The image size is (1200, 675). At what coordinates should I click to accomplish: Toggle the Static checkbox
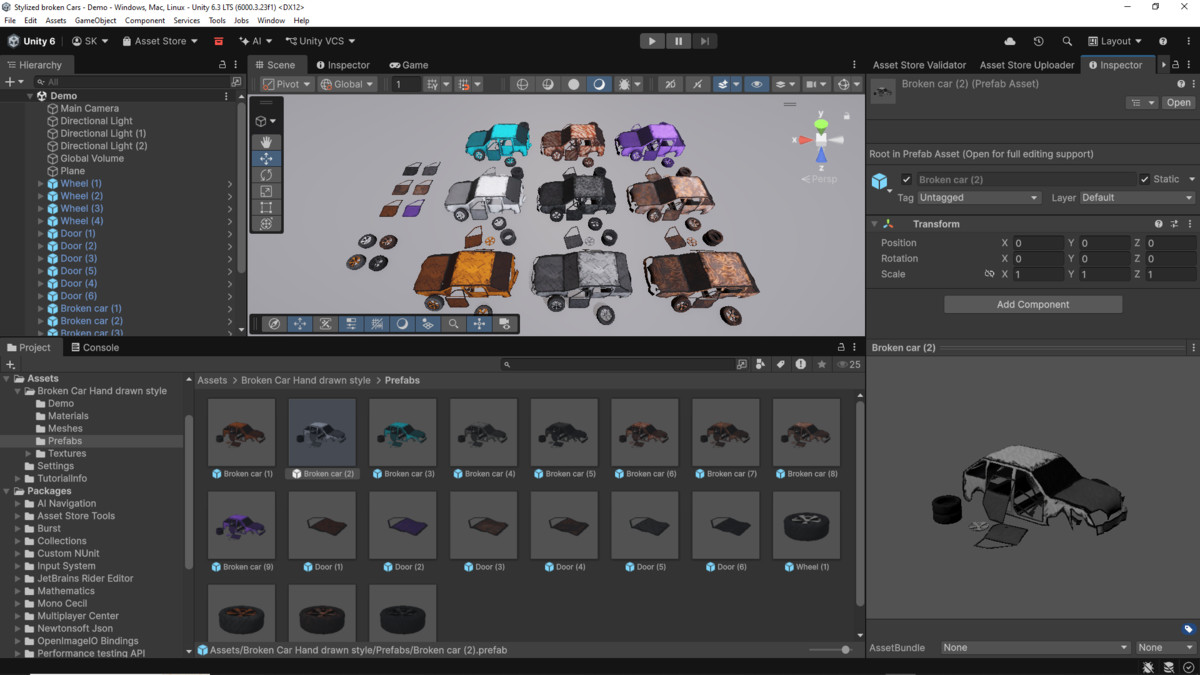[x=1145, y=179]
